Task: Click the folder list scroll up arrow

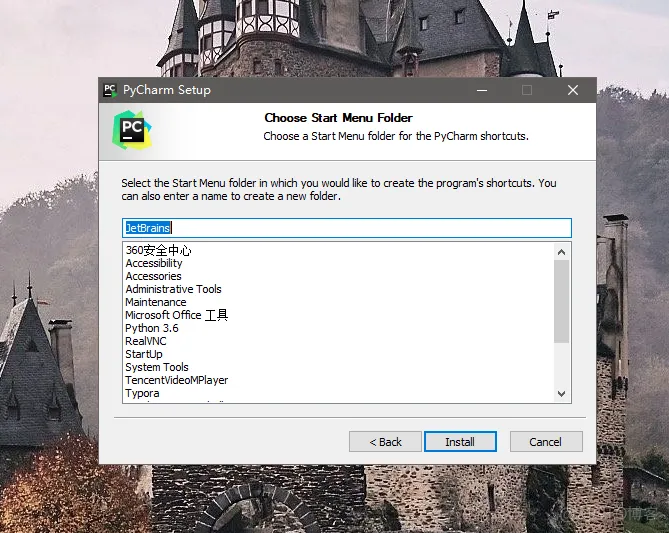Action: click(x=561, y=252)
